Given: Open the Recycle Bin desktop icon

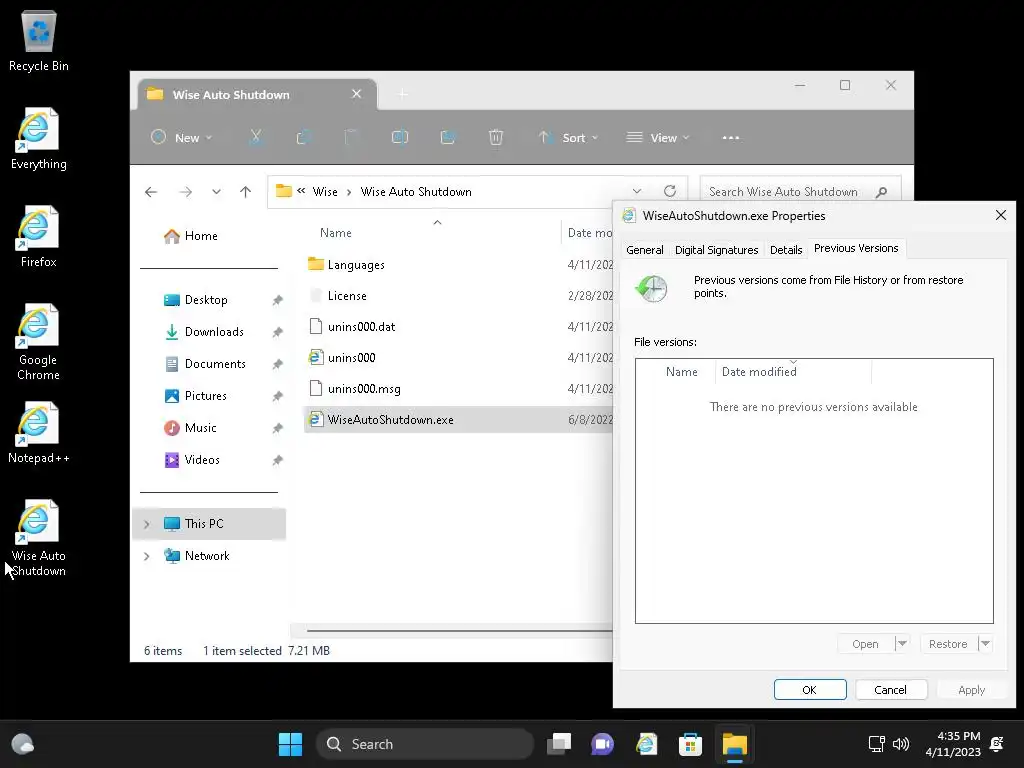Looking at the screenshot, I should (39, 40).
